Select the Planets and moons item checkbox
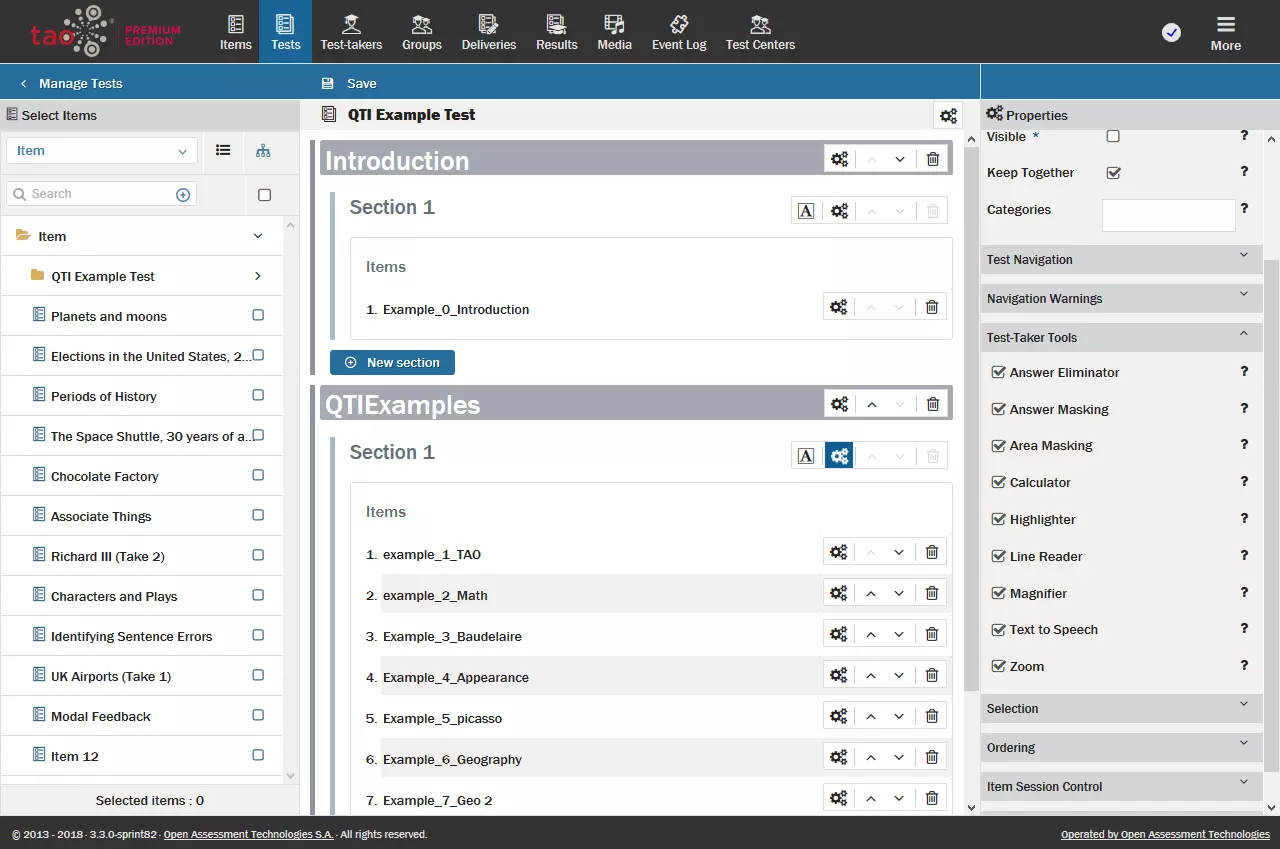The height and width of the screenshot is (849, 1280). point(258,315)
